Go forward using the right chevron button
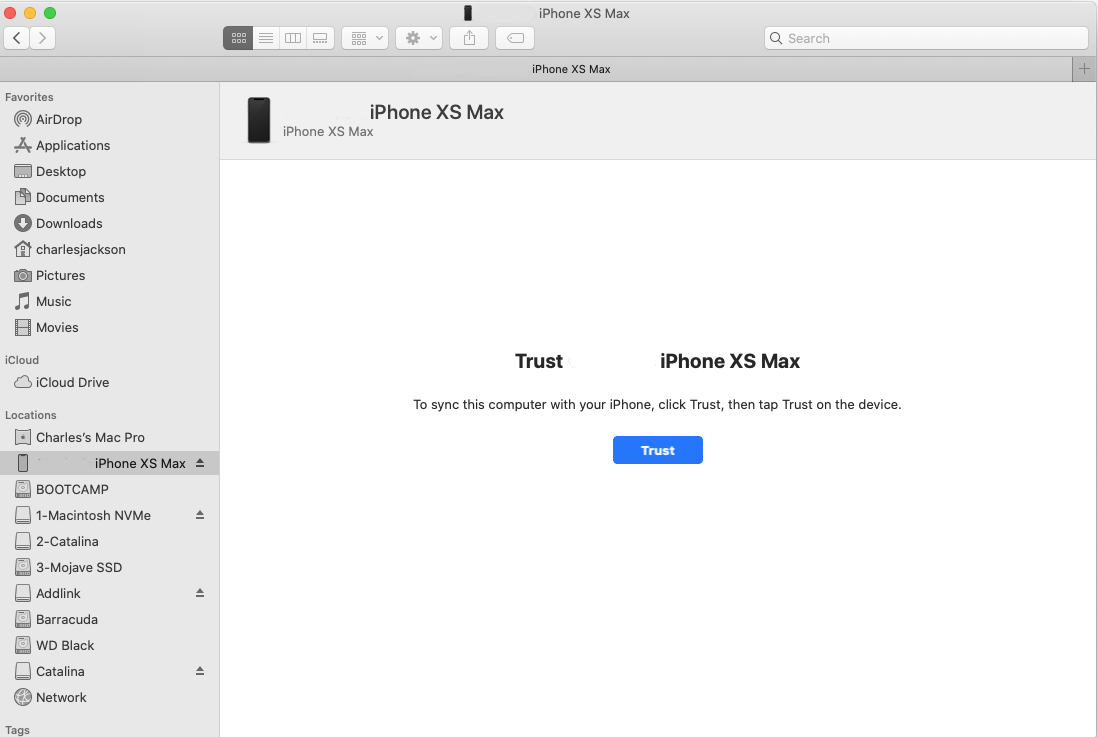 [43, 38]
